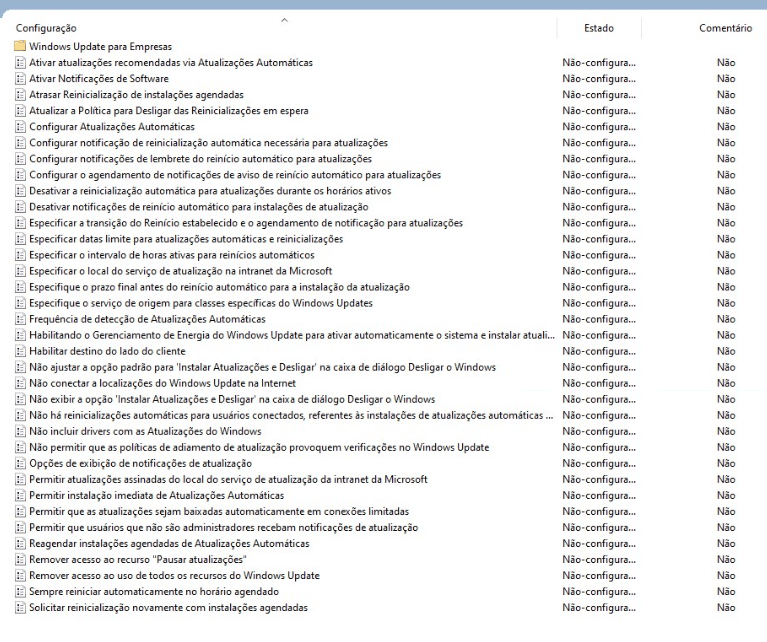Select Remover acesso ao recurso "Pausar atualizações"

(137, 559)
